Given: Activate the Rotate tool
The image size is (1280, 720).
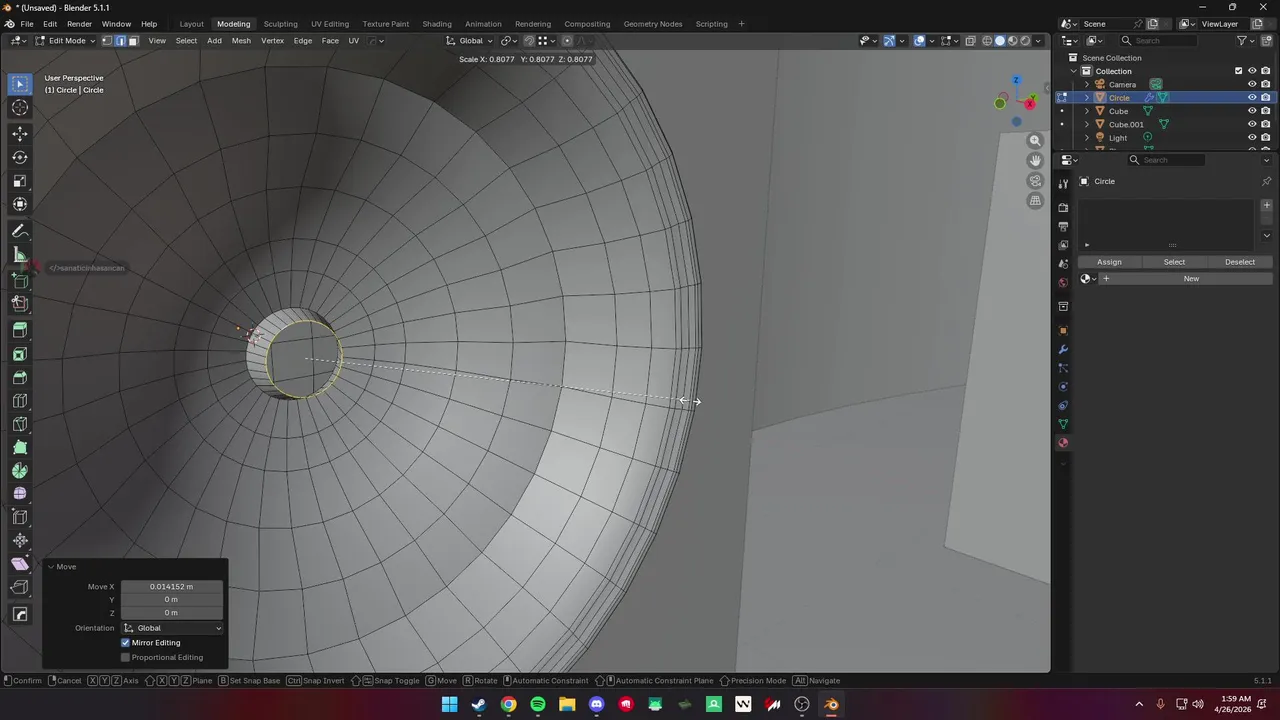Looking at the screenshot, I should (20, 158).
